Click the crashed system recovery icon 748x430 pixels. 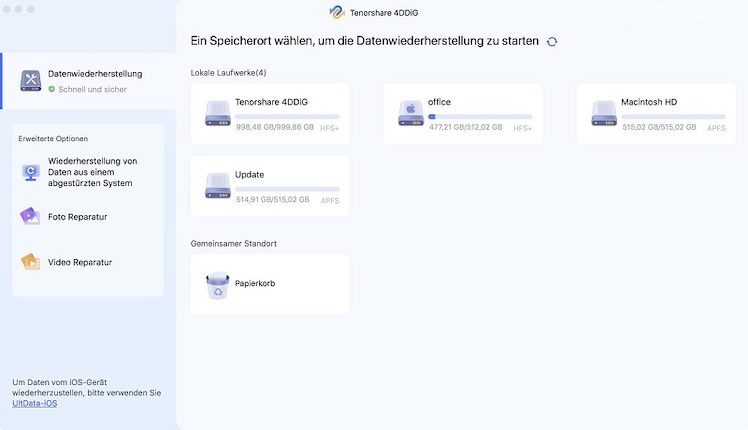(30, 172)
